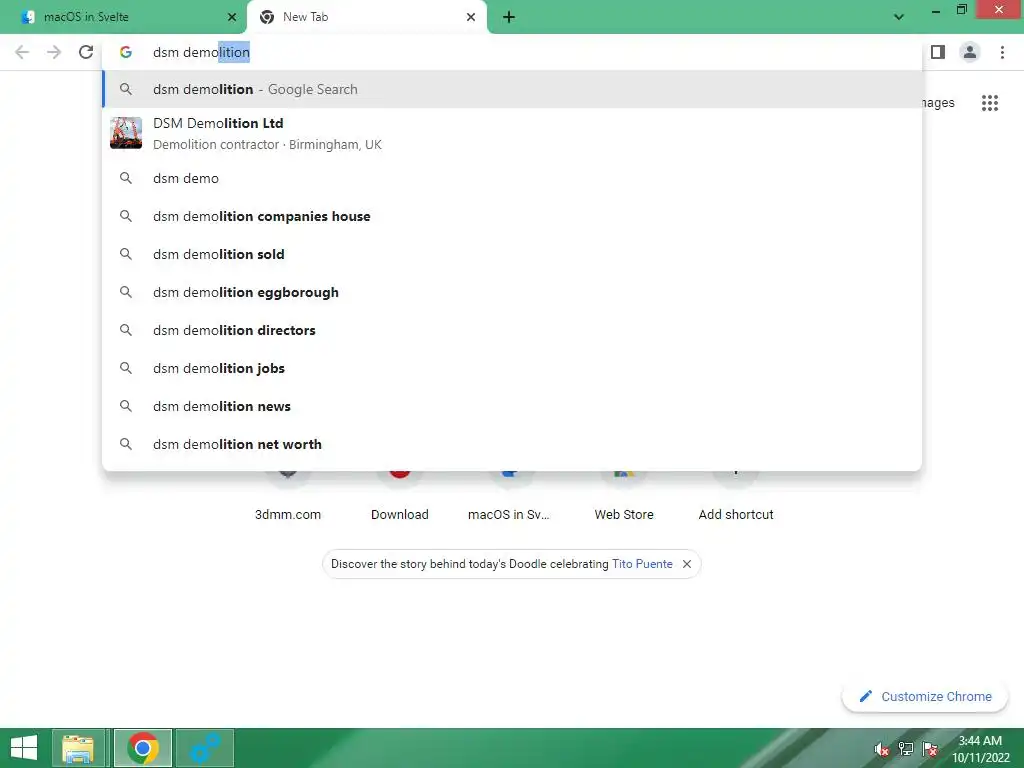The image size is (1024, 768).
Task: Click the taskbar clock showing 3:44 AM
Action: pyautogui.click(x=980, y=748)
